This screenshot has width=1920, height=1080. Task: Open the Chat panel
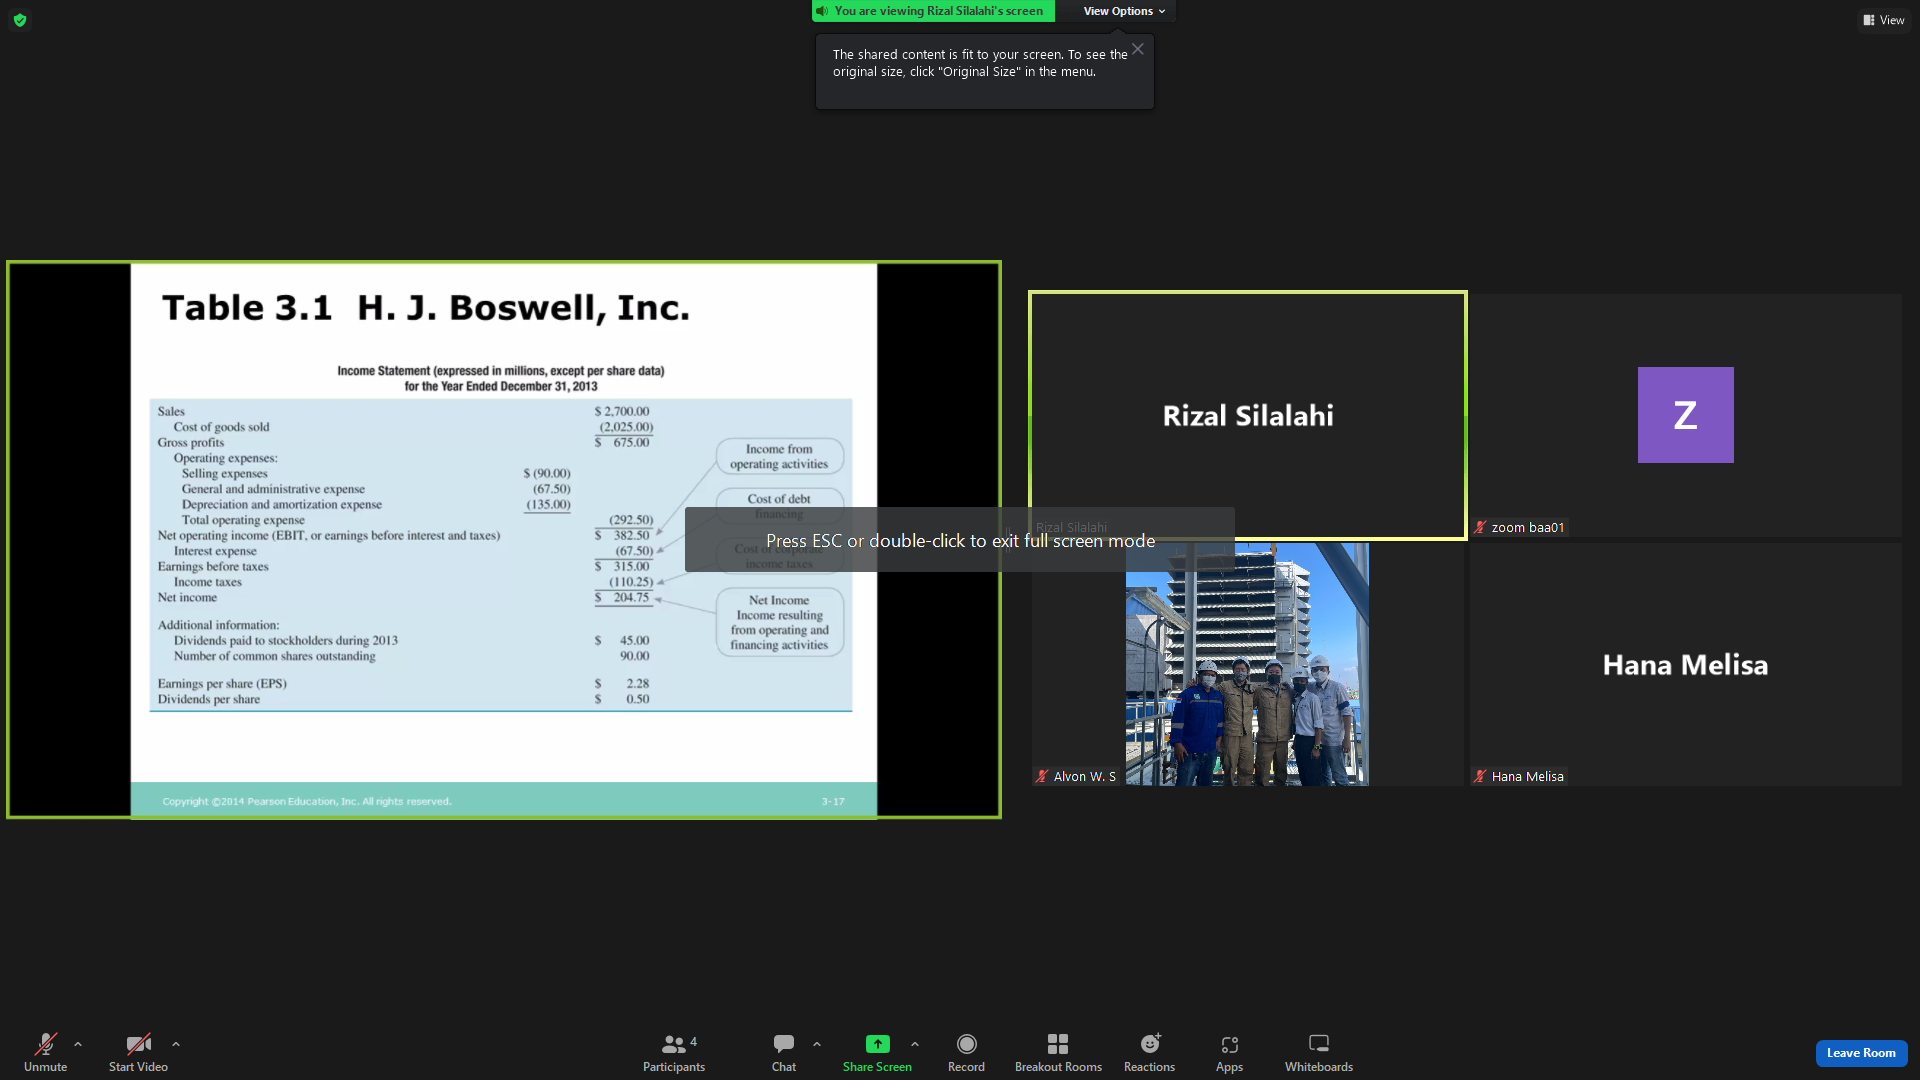pyautogui.click(x=784, y=1052)
